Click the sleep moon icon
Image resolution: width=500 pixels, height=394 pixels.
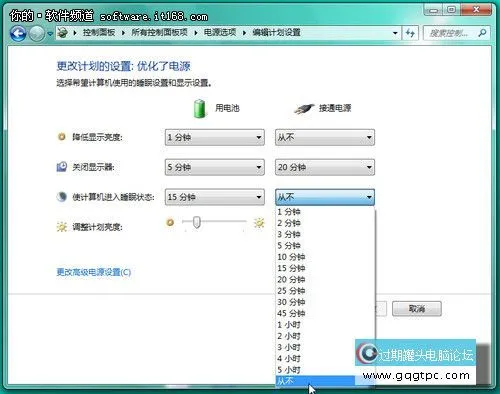tap(62, 197)
